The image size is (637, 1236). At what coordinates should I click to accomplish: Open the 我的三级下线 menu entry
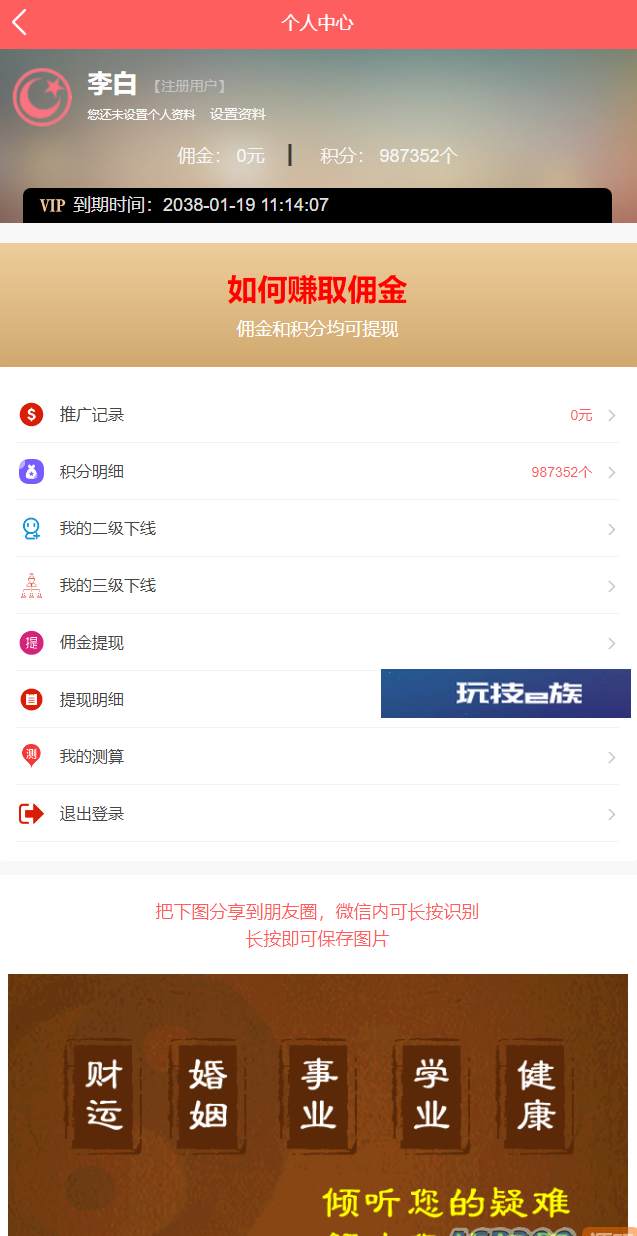[x=318, y=585]
